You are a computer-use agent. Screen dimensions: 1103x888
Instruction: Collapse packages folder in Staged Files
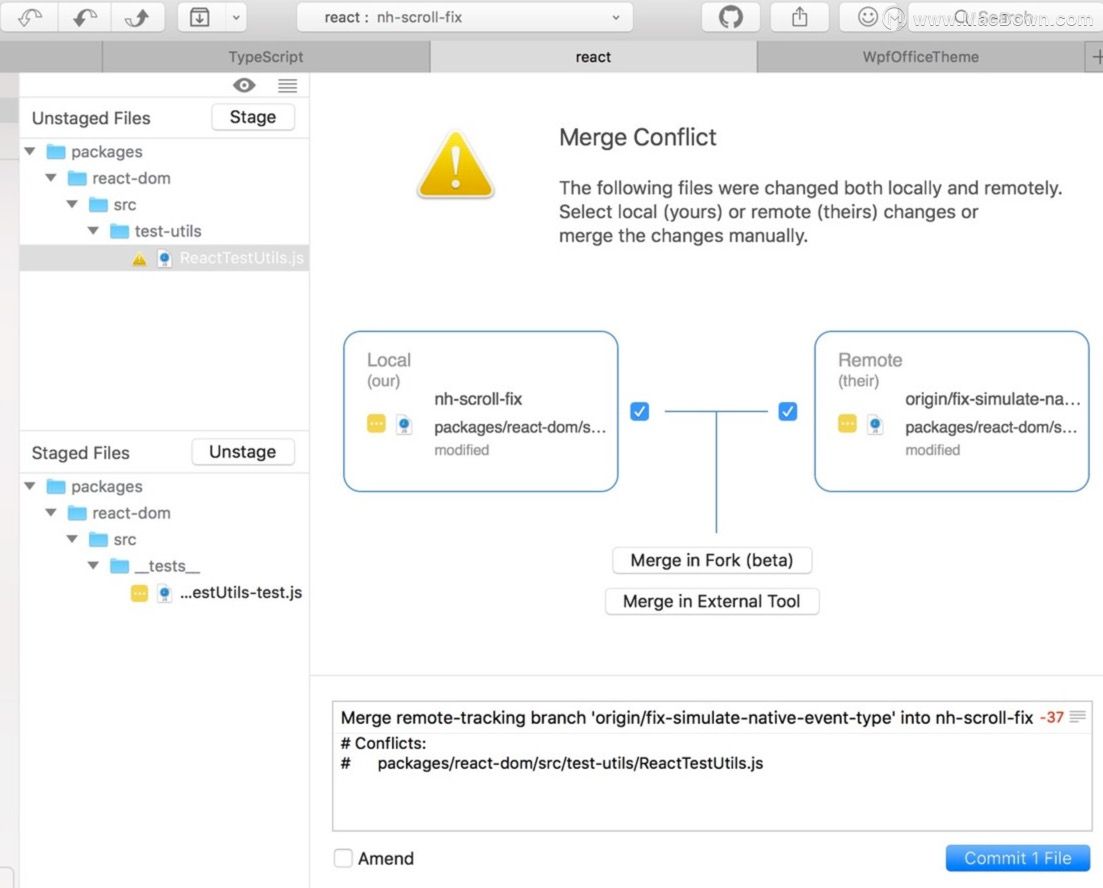[30, 486]
